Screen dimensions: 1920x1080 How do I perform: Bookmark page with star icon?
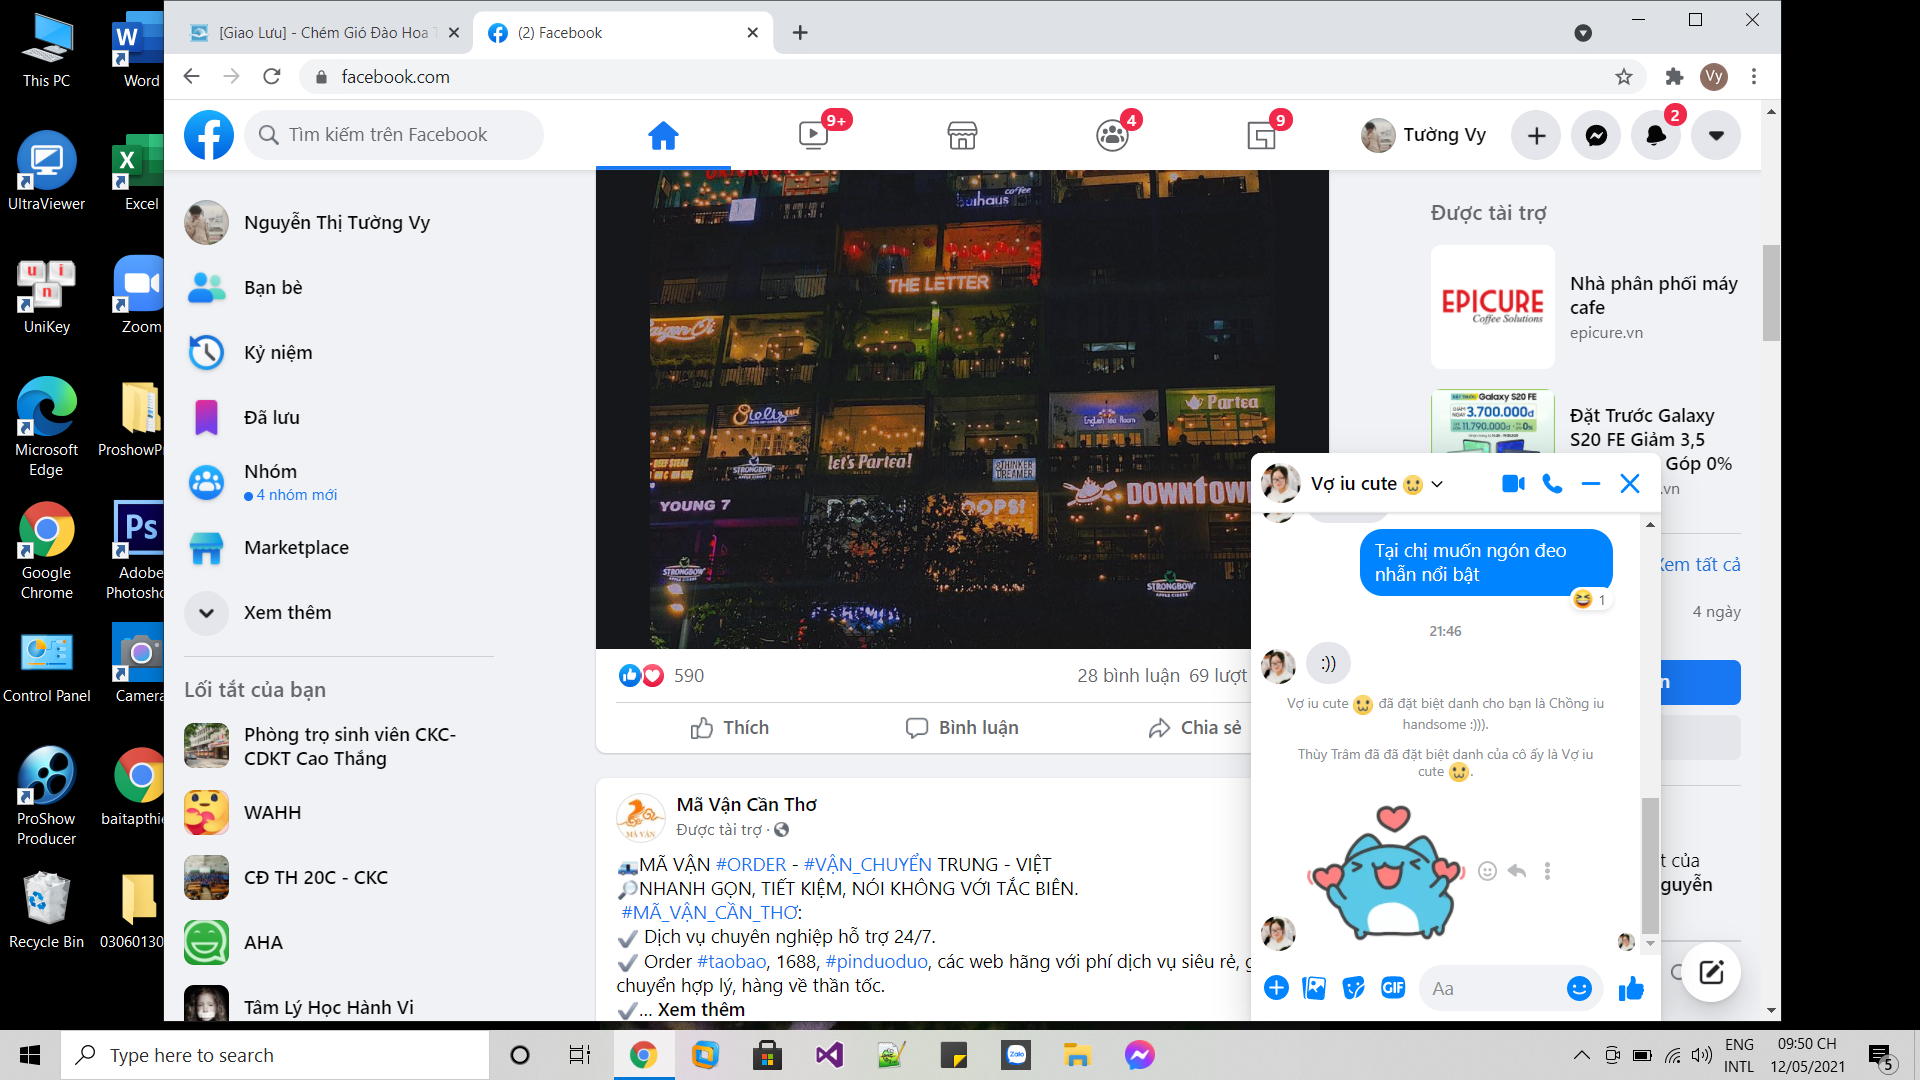pos(1624,77)
